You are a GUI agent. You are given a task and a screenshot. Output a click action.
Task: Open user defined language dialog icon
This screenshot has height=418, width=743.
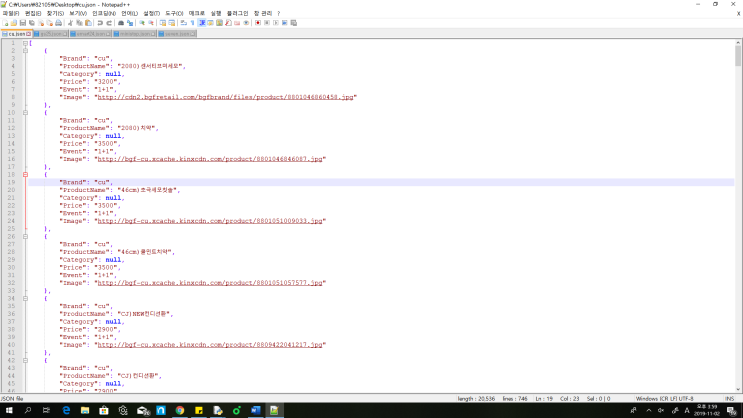pyautogui.click(x=210, y=23)
